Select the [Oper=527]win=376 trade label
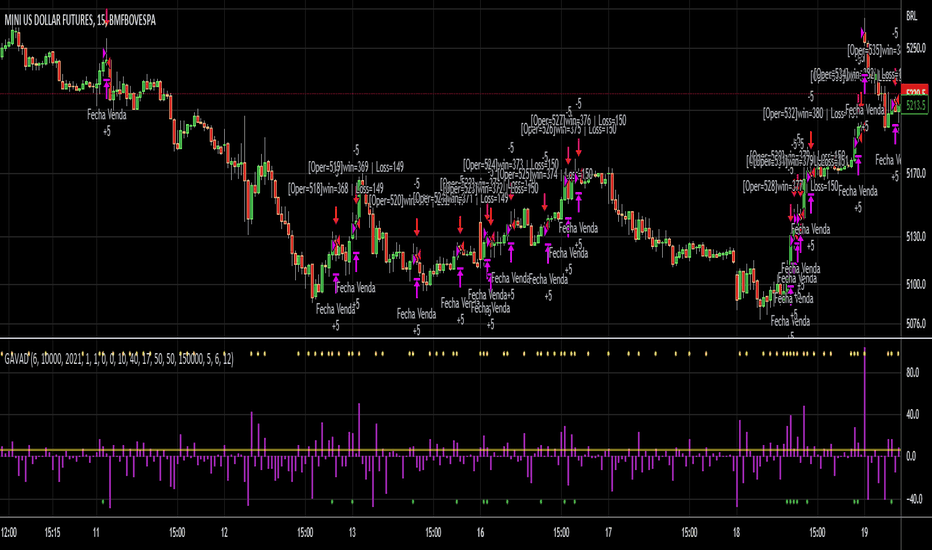The image size is (932, 550). coord(578,121)
